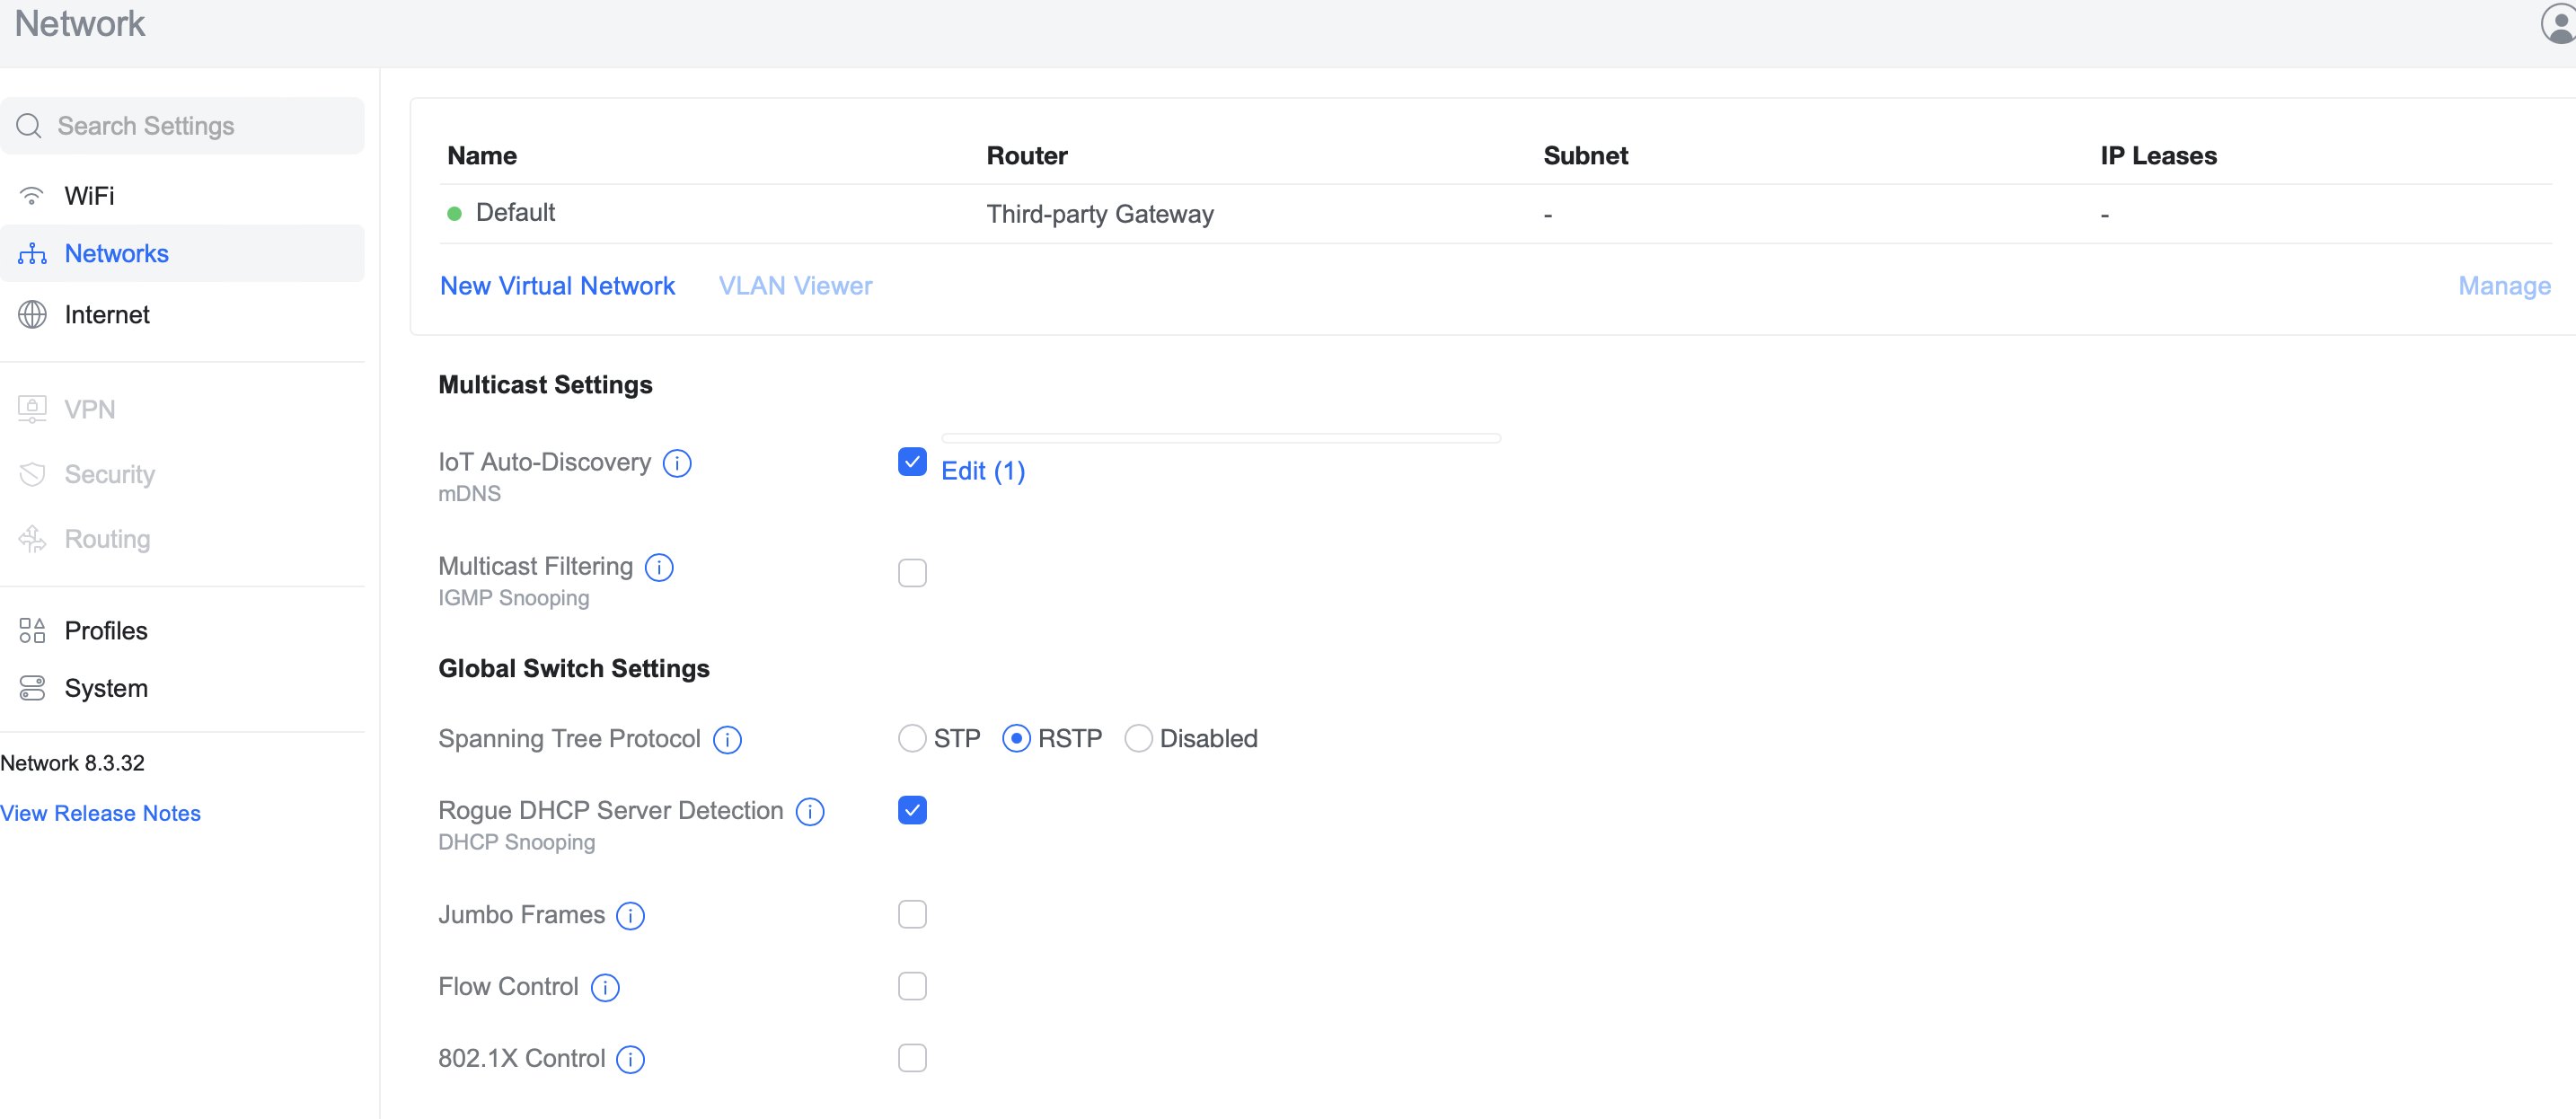Screen dimensions: 2576x1119
Task: Click the Subnet column header
Action: tap(1585, 156)
